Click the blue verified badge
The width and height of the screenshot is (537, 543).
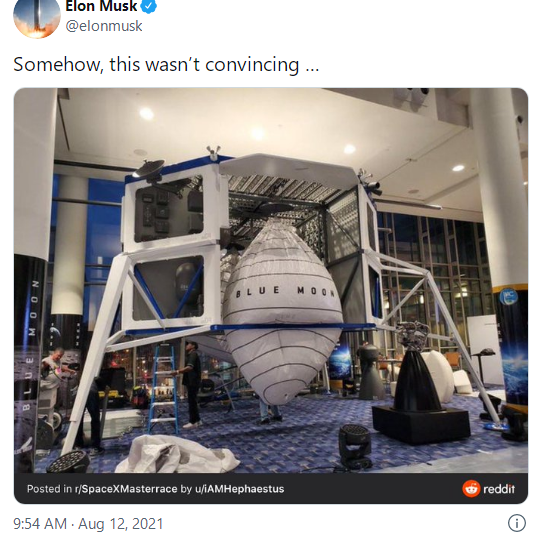[x=150, y=6]
